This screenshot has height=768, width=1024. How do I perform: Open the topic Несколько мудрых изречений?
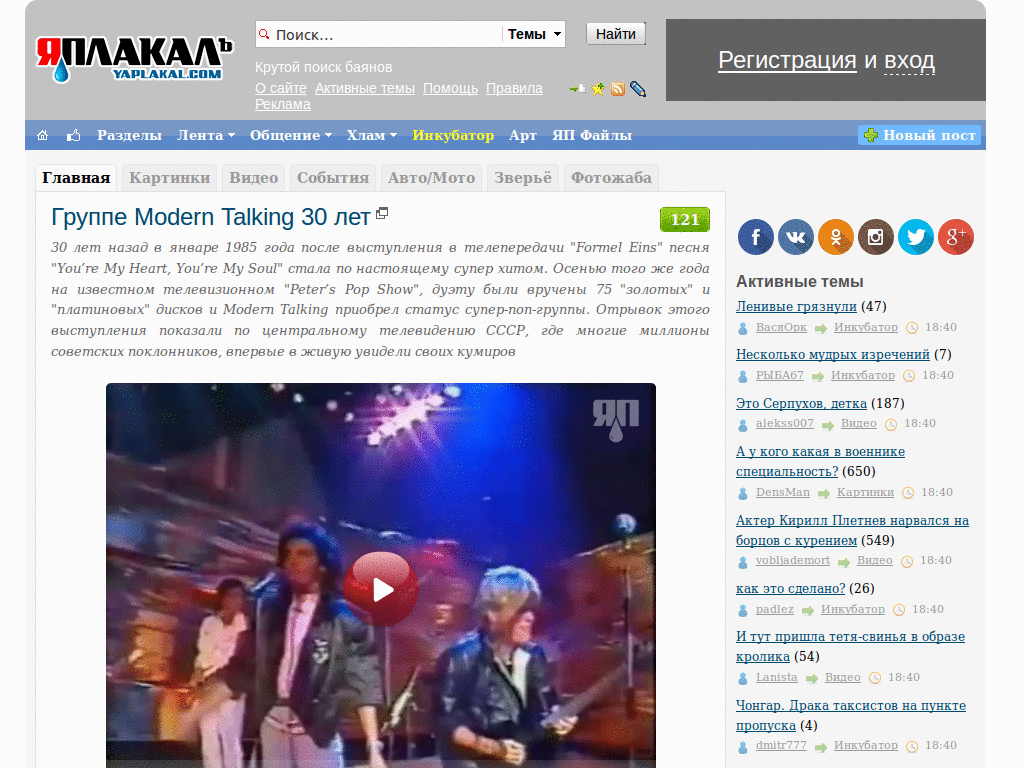[833, 355]
